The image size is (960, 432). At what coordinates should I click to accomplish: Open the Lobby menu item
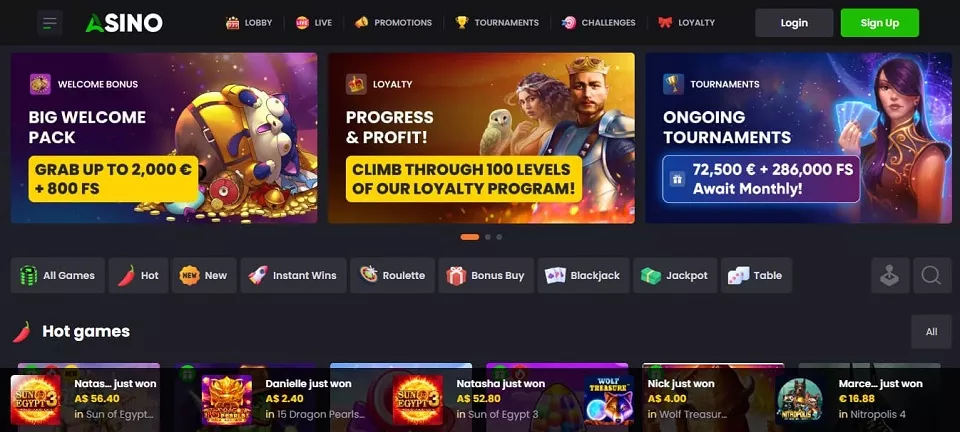pos(249,23)
